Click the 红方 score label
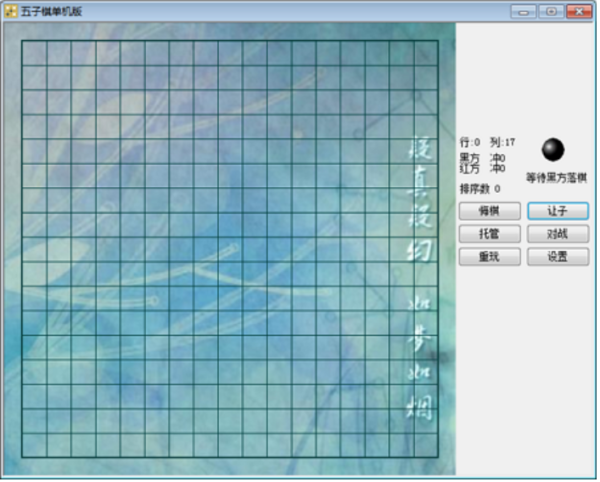Image resolution: width=600 pixels, height=482 pixels. 469,168
